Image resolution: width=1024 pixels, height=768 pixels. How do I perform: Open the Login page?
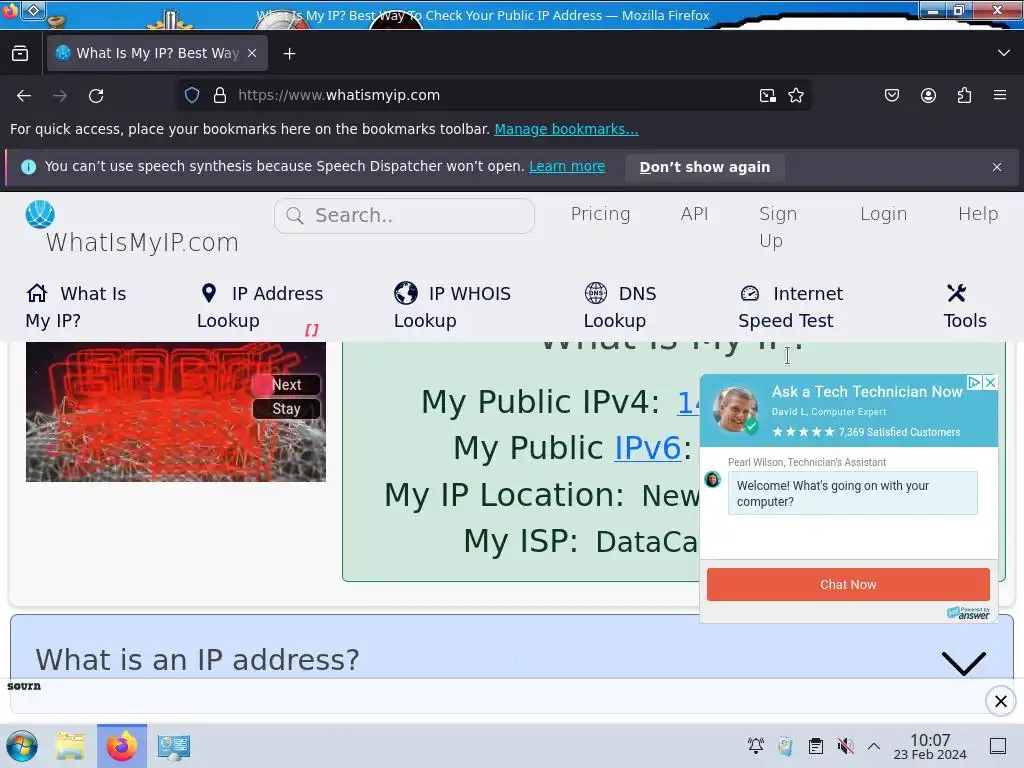coord(883,214)
